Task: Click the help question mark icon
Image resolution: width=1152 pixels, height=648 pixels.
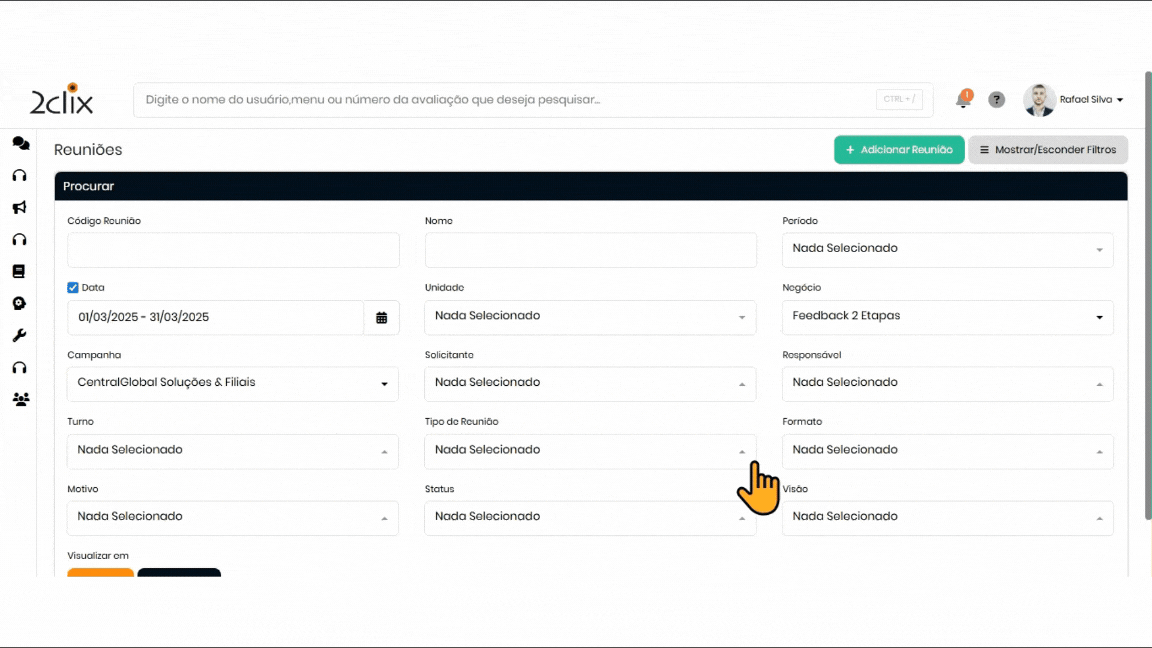Action: 996,100
